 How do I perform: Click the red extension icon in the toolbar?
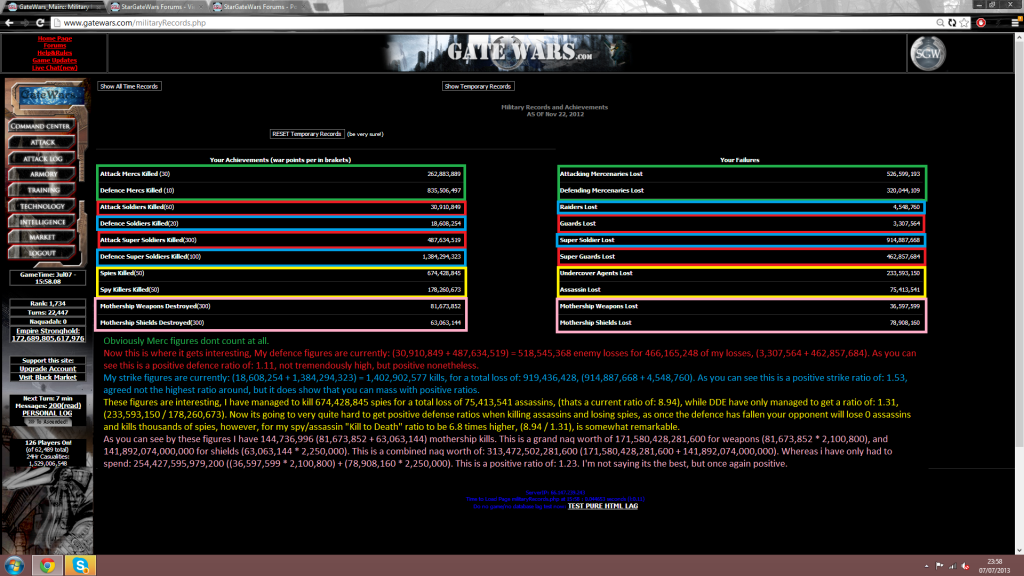coord(981,21)
